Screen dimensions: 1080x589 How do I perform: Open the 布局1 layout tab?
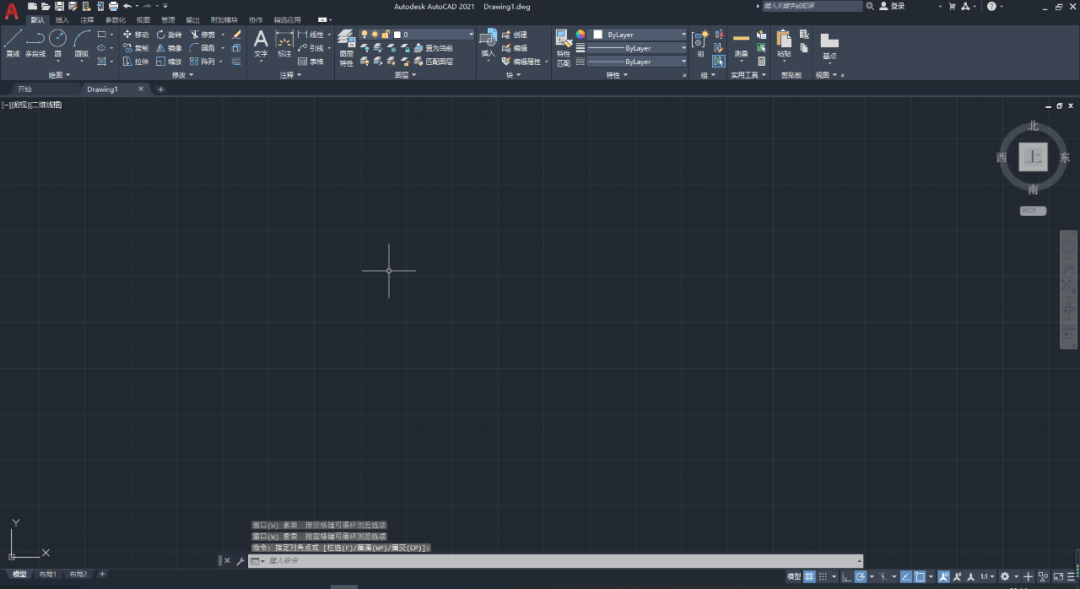[x=47, y=575]
